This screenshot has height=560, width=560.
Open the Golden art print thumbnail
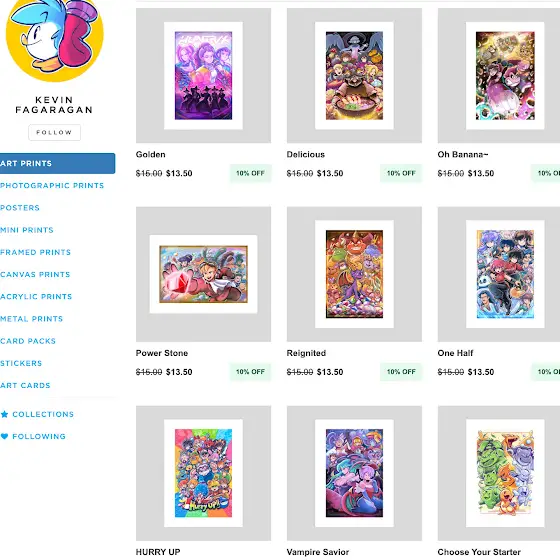point(203,75)
